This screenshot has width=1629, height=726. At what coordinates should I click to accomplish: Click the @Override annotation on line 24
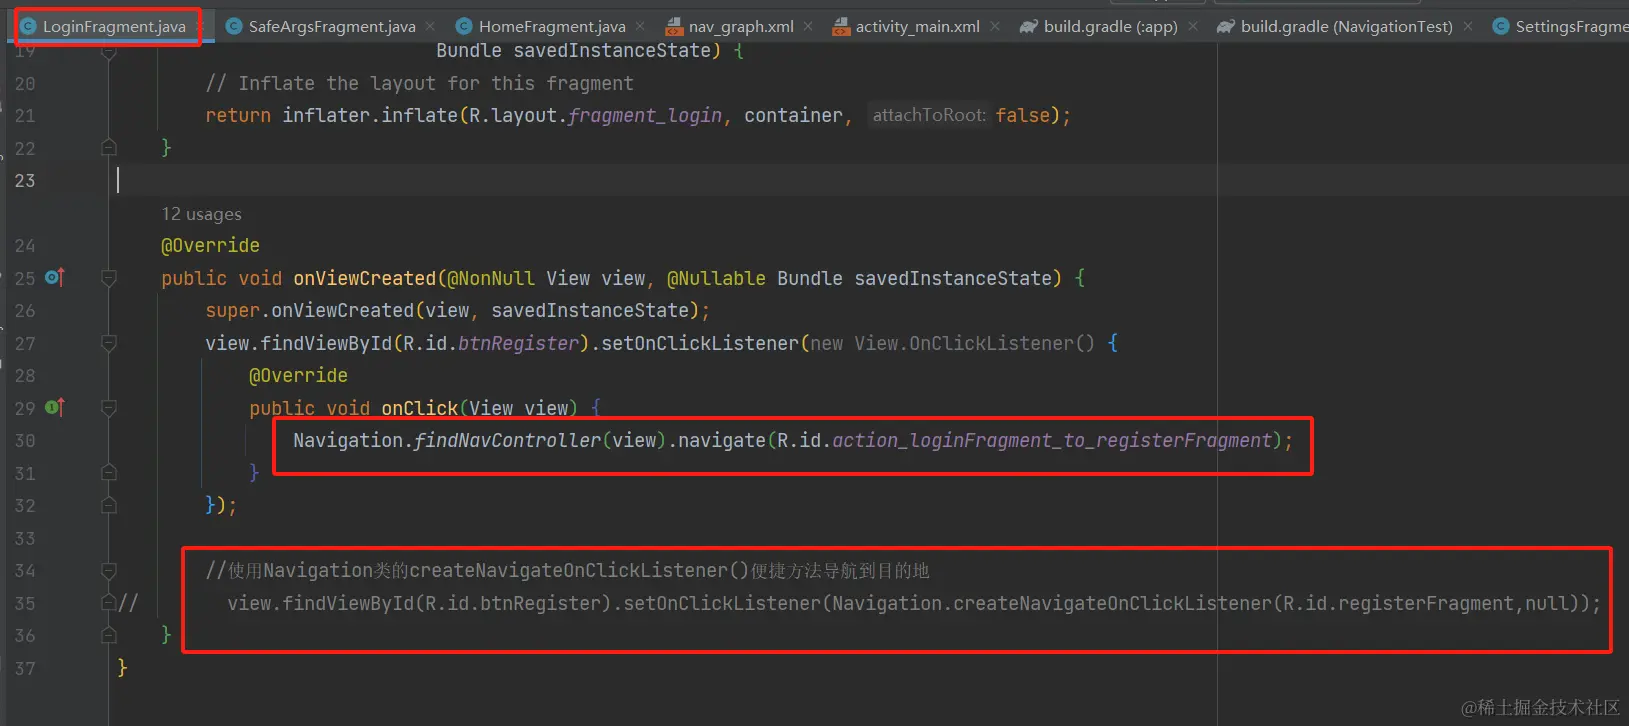[210, 246]
